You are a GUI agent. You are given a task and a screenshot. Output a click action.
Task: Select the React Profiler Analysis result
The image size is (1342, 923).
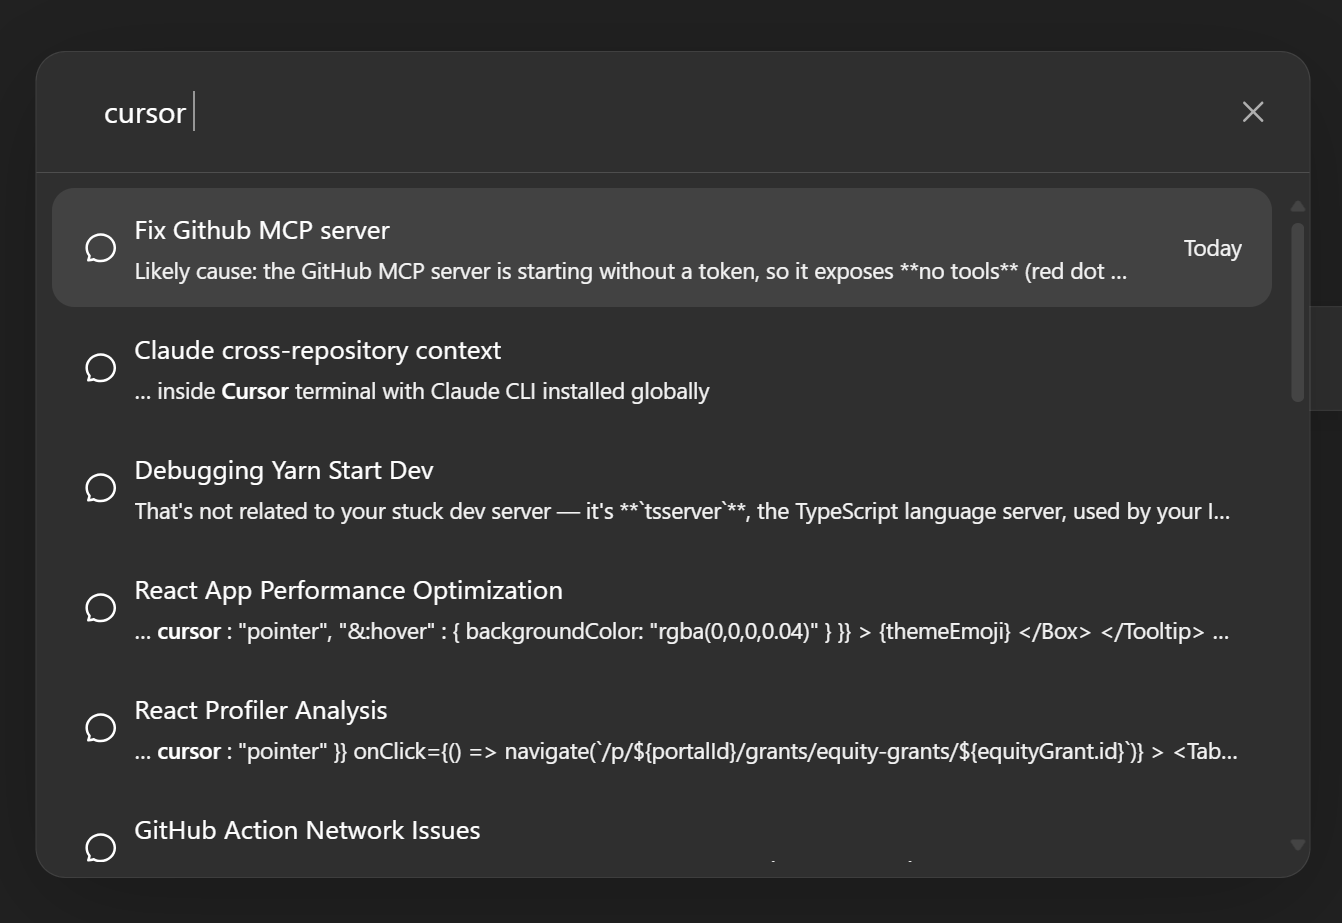click(261, 711)
